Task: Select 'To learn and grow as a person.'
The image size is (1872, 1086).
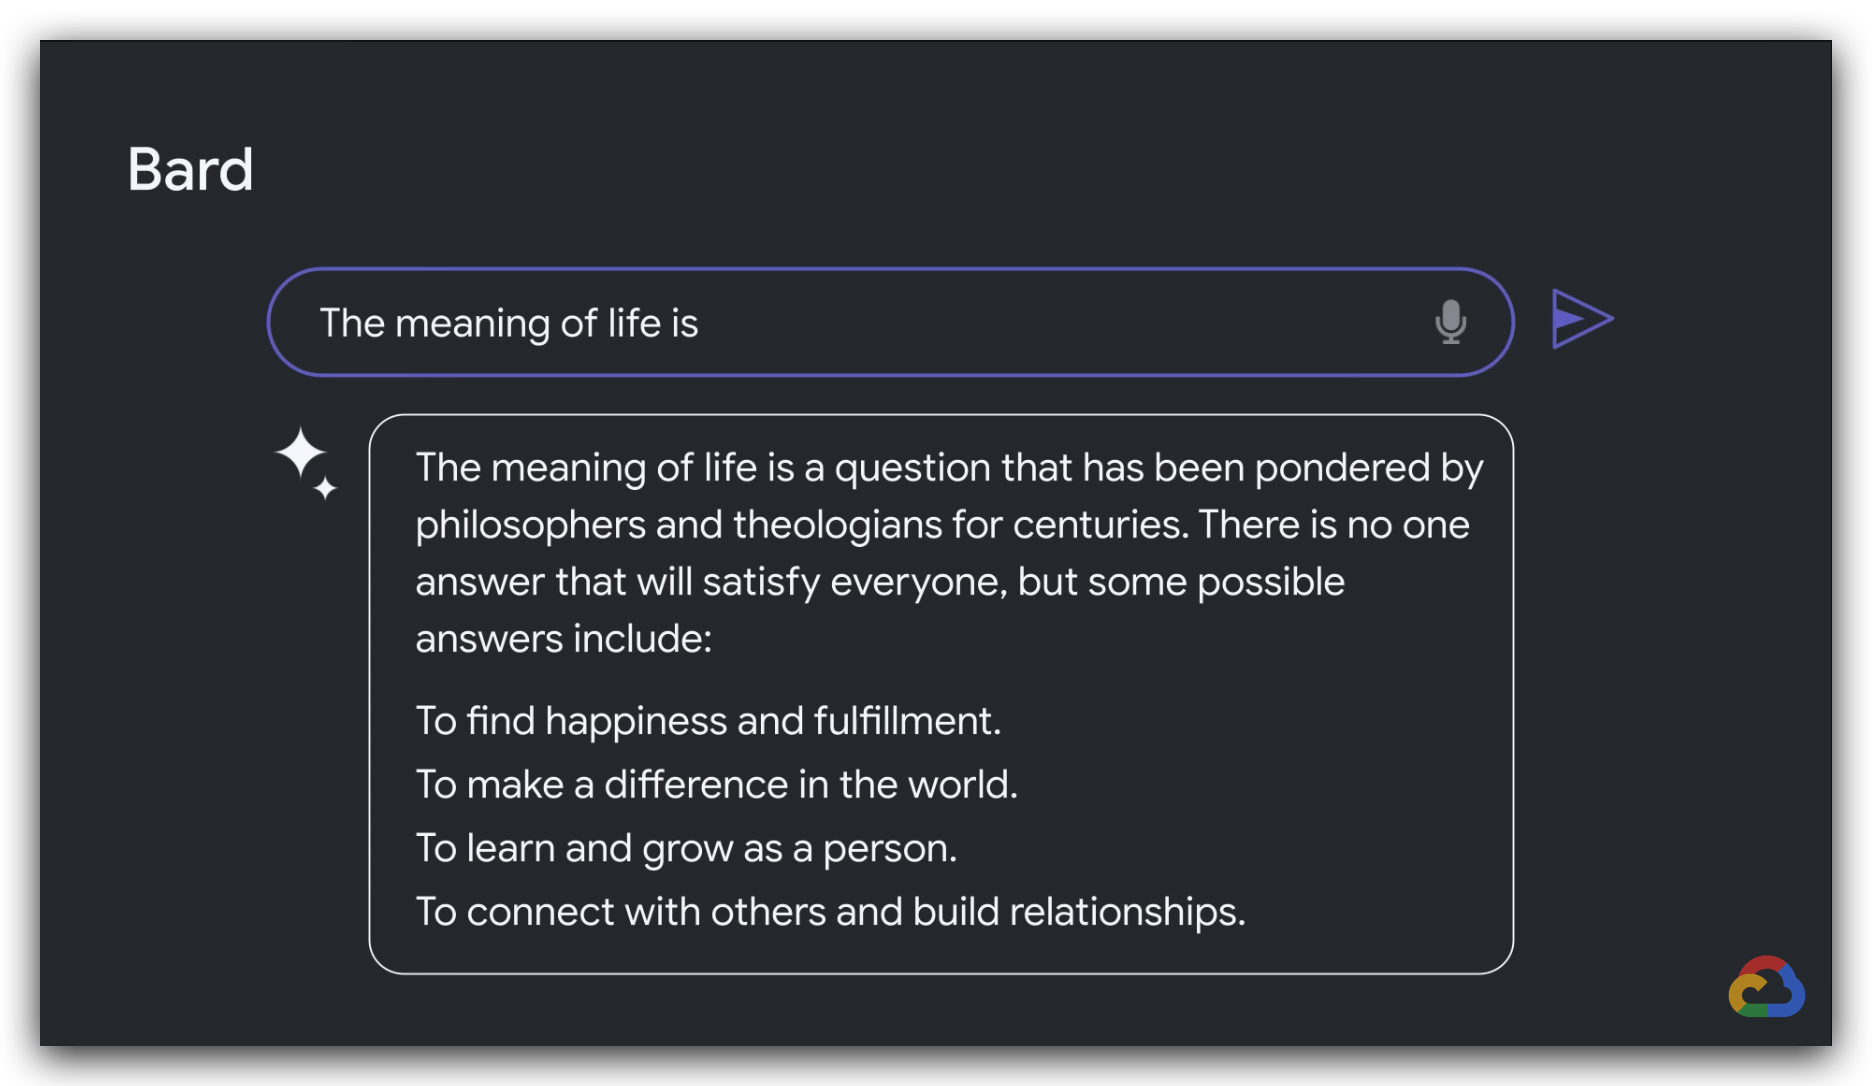Action: [x=686, y=849]
